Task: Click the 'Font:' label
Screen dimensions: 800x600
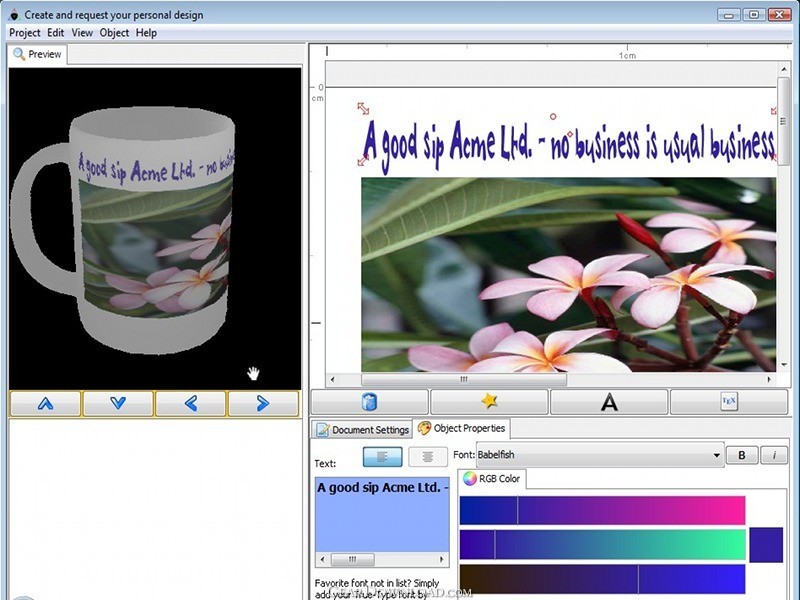Action: point(464,455)
